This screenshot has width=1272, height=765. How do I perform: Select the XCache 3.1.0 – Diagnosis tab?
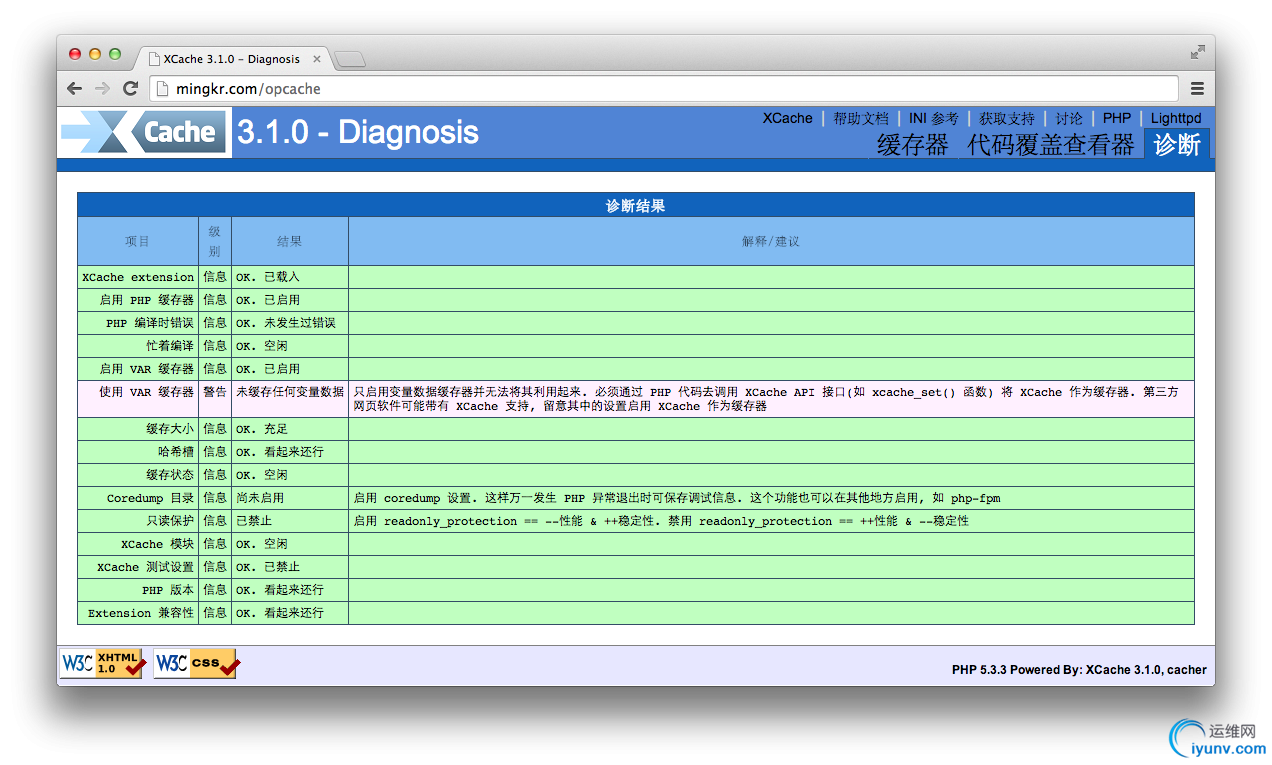click(x=232, y=59)
